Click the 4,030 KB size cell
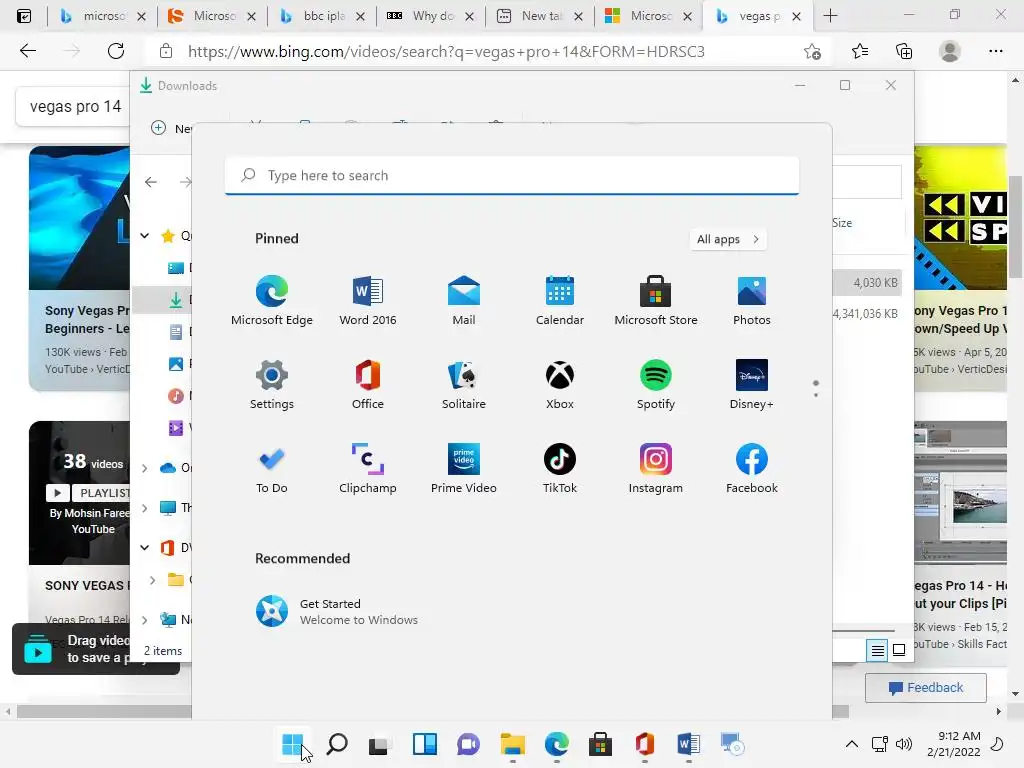This screenshot has width=1024, height=768. (x=874, y=283)
